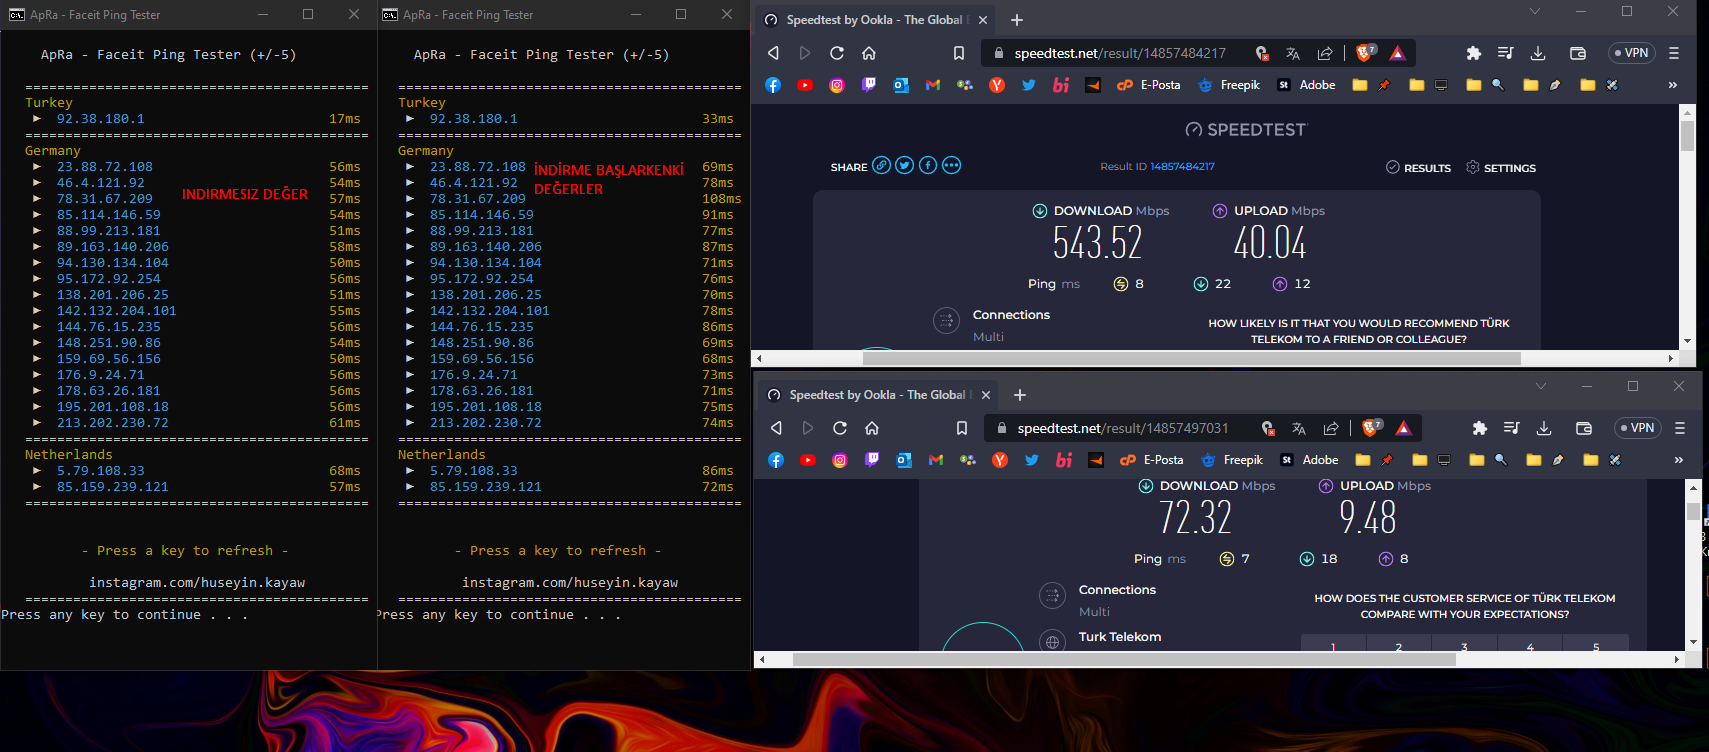1709x752 pixels.
Task: Reload page in lower browser window
Action: pyautogui.click(x=840, y=428)
